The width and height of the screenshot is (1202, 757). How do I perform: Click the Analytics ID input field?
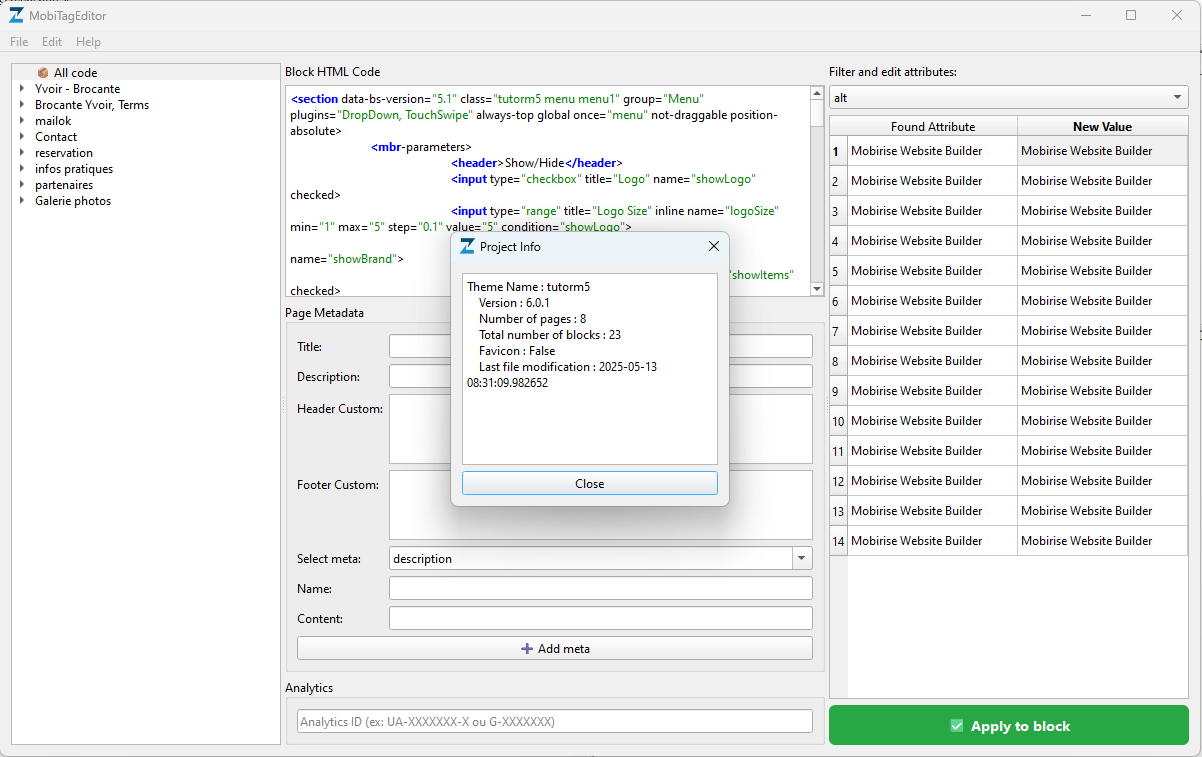(x=555, y=721)
